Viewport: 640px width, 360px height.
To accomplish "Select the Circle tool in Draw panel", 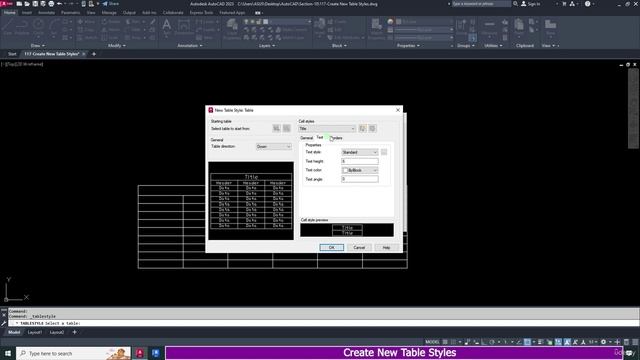I will pyautogui.click(x=38, y=27).
